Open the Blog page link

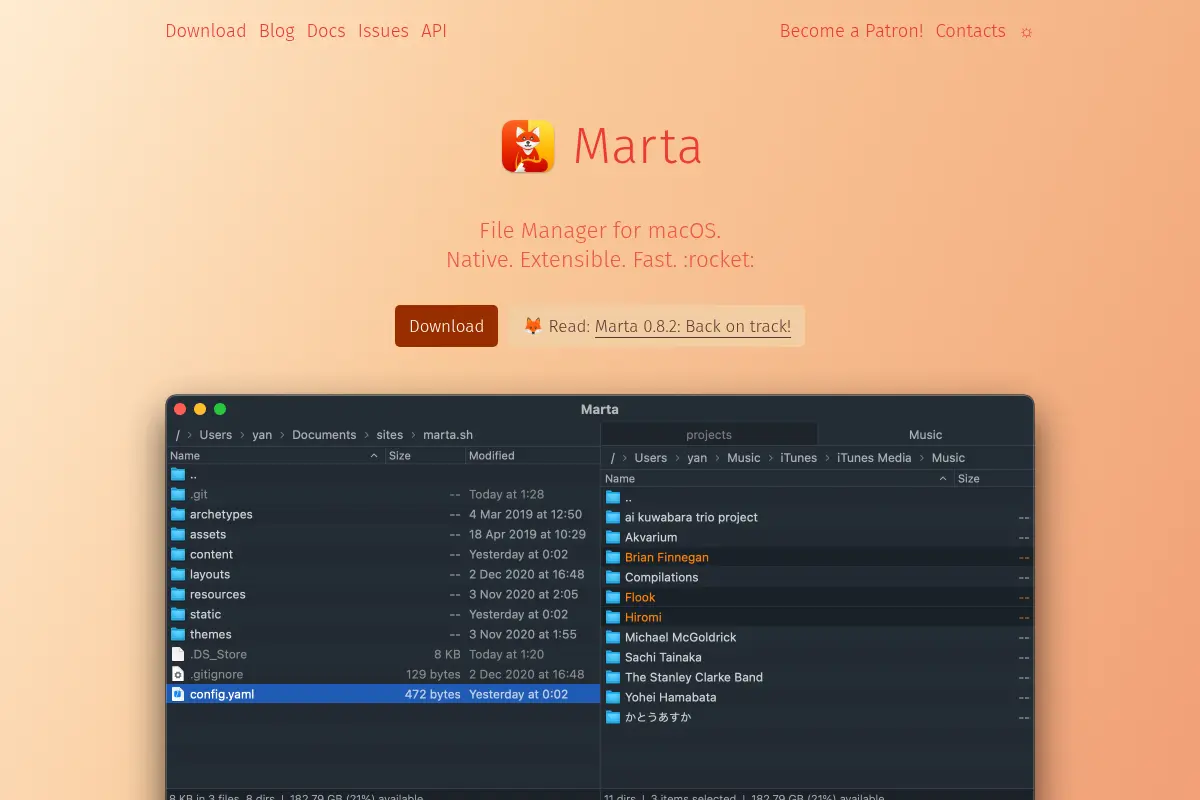(x=277, y=31)
